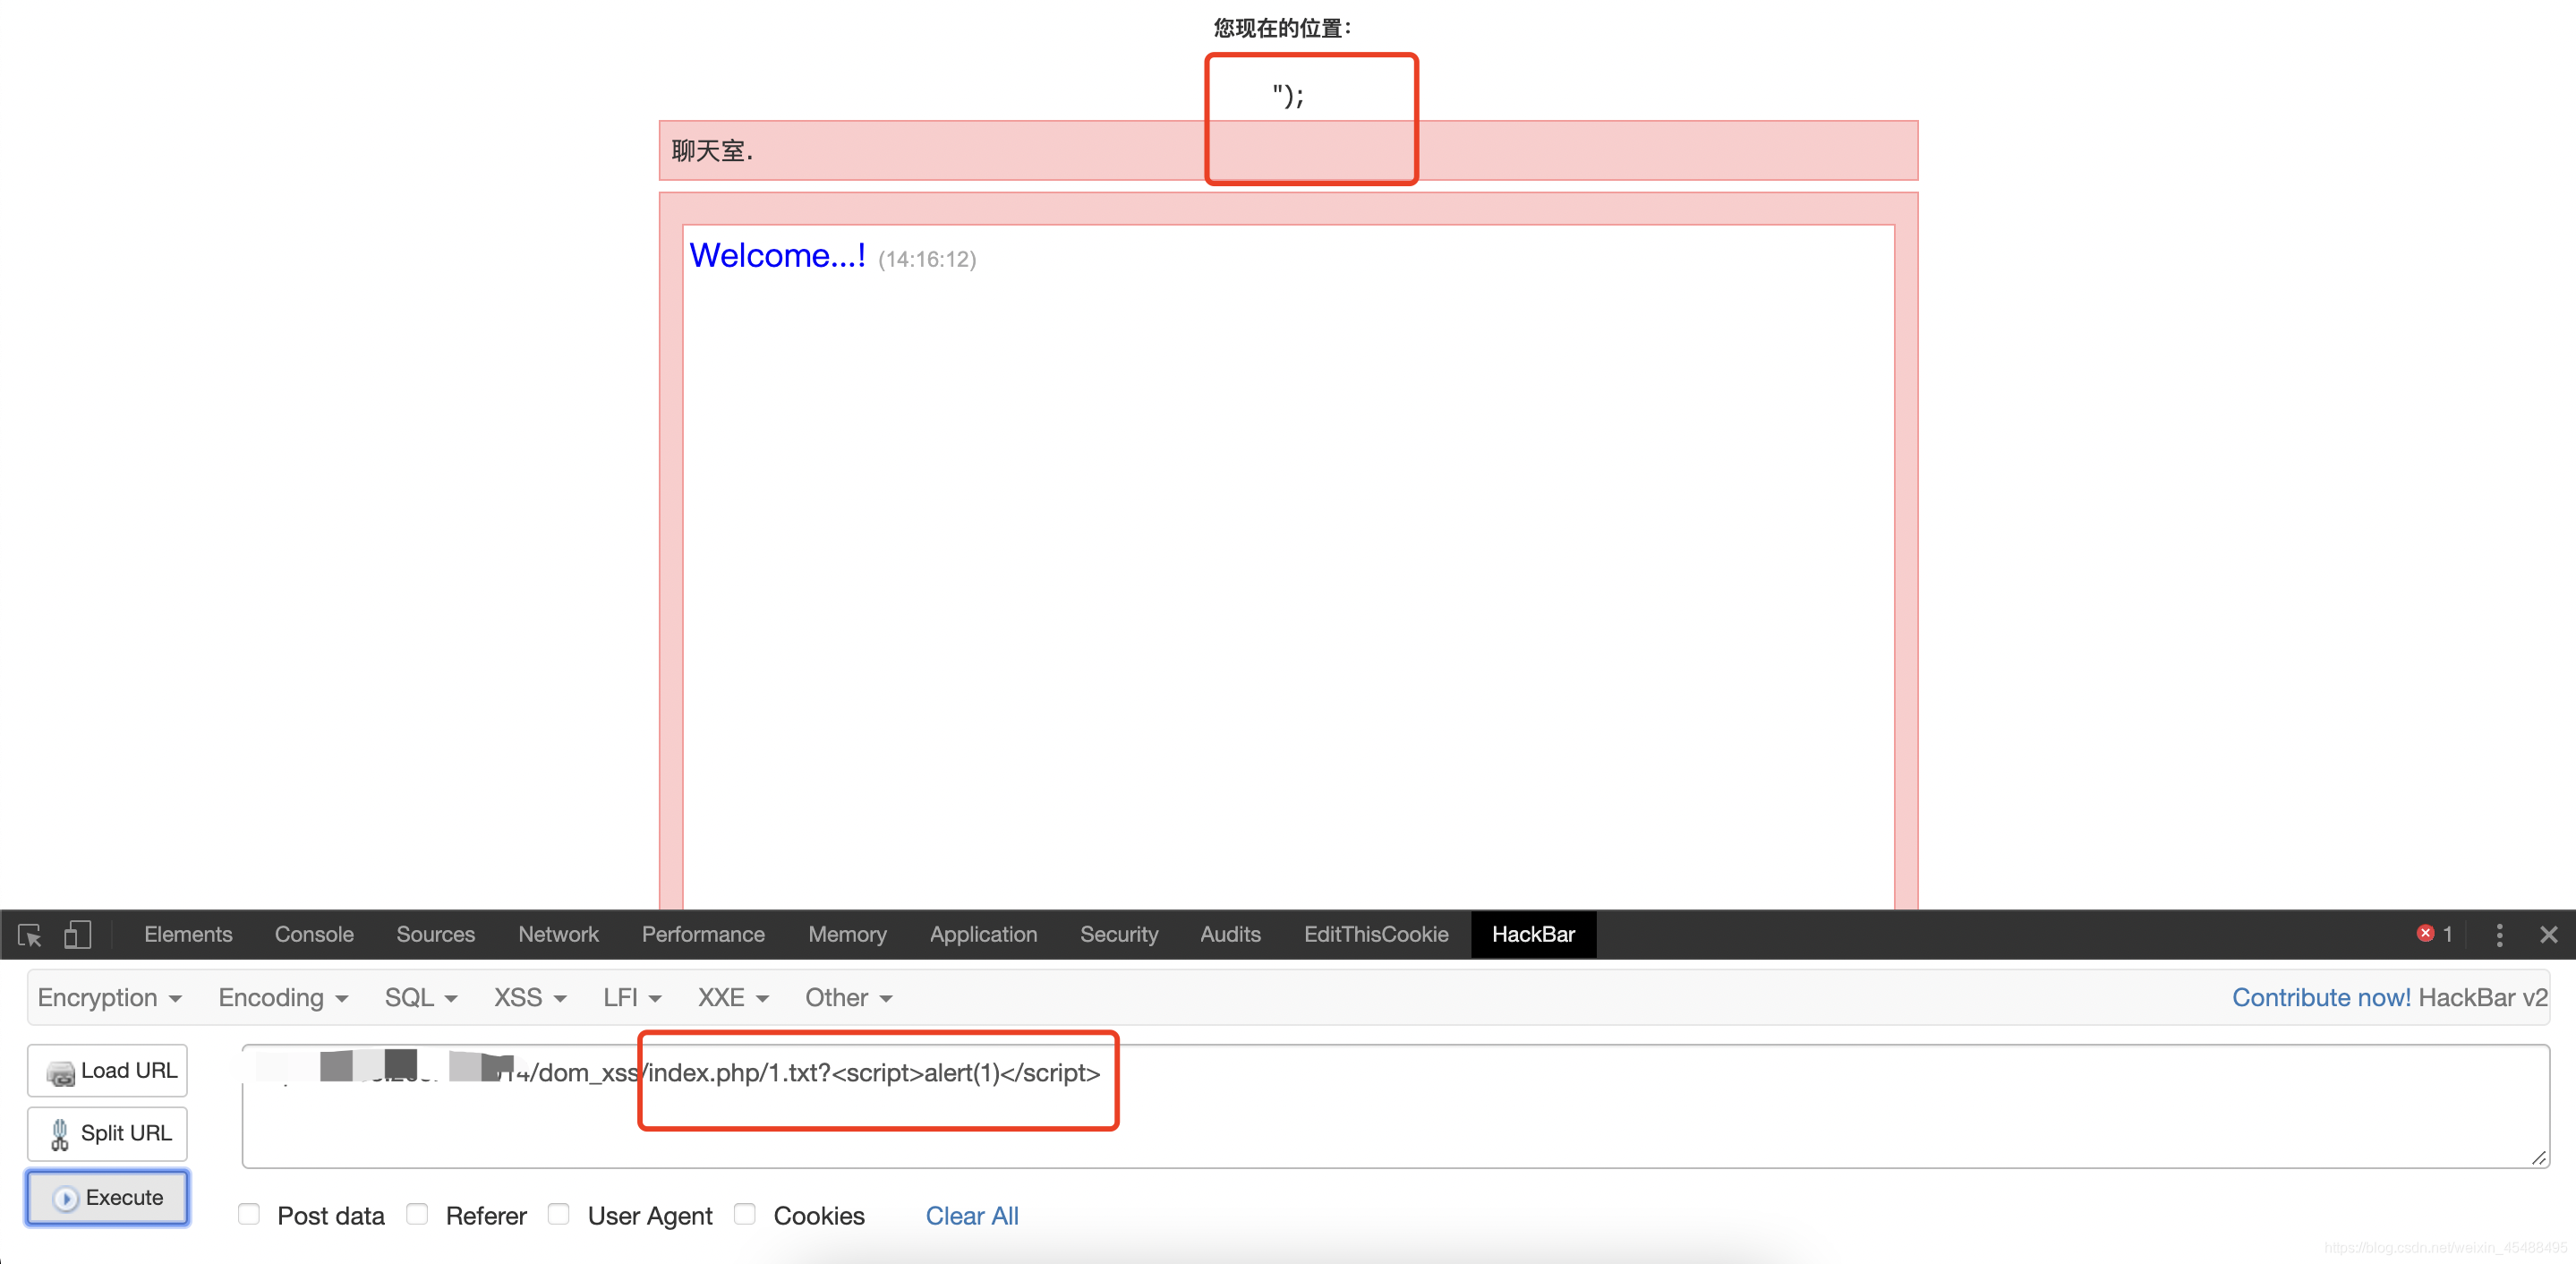The image size is (2576, 1264).
Task: Open DevTools three-dot options menu
Action: pos(2499,935)
